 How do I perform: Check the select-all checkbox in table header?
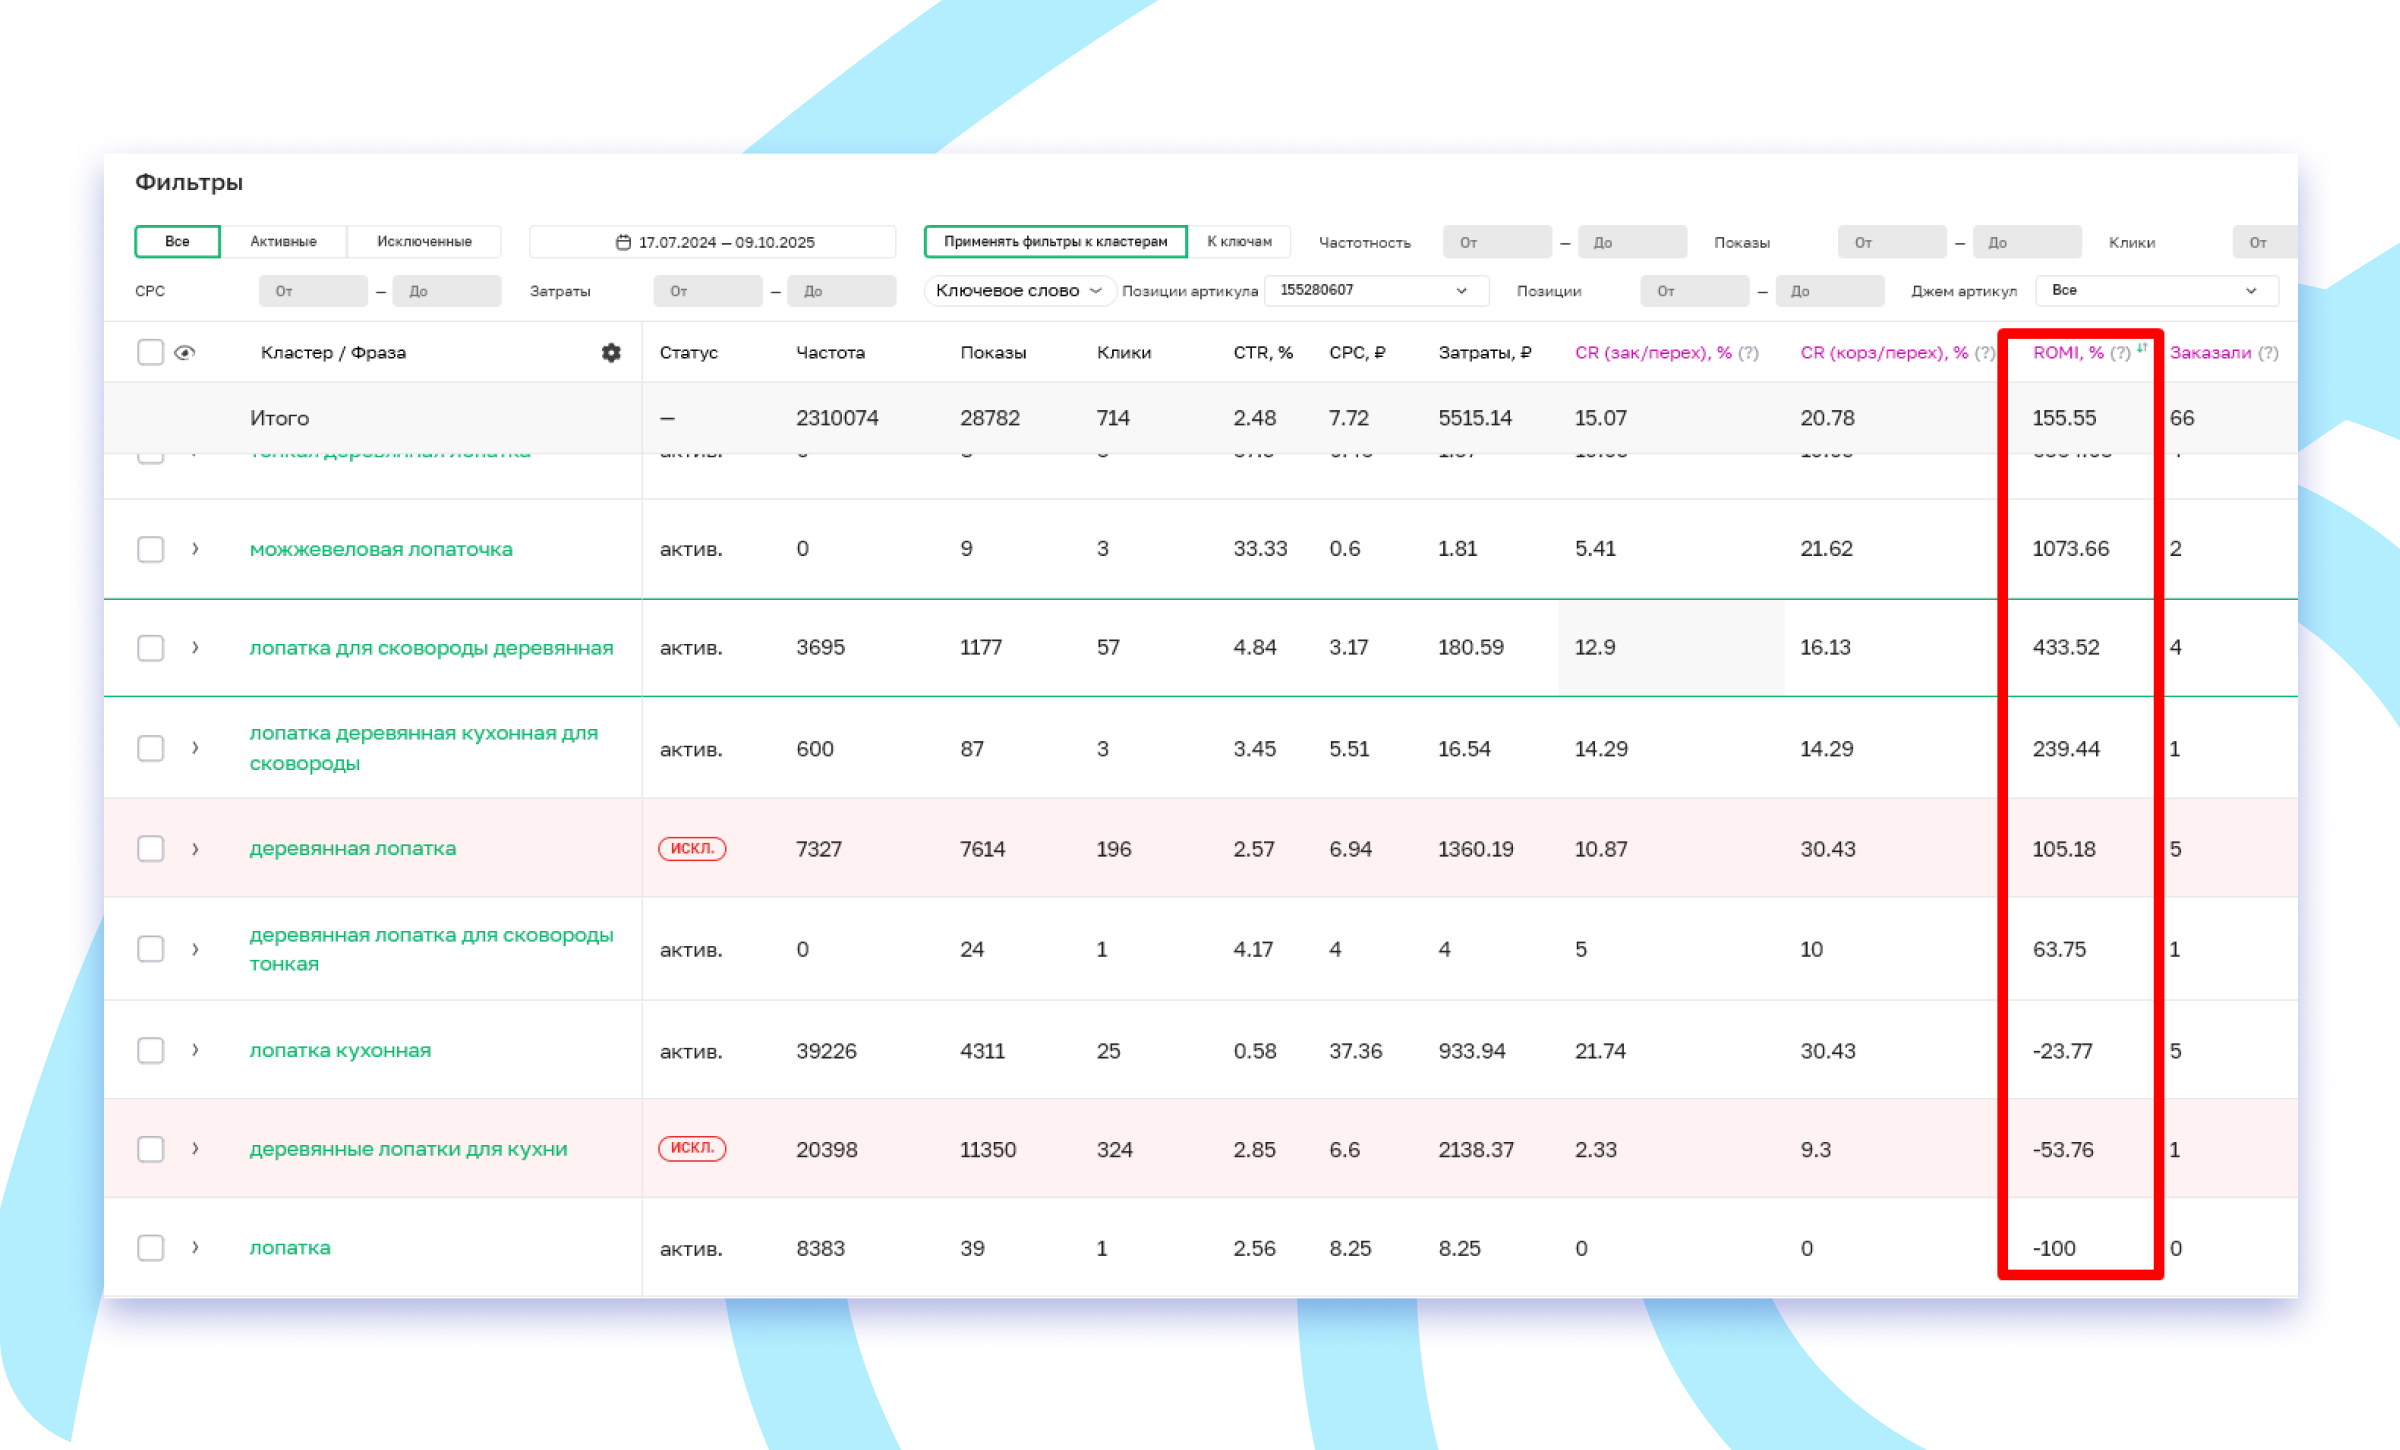[150, 352]
